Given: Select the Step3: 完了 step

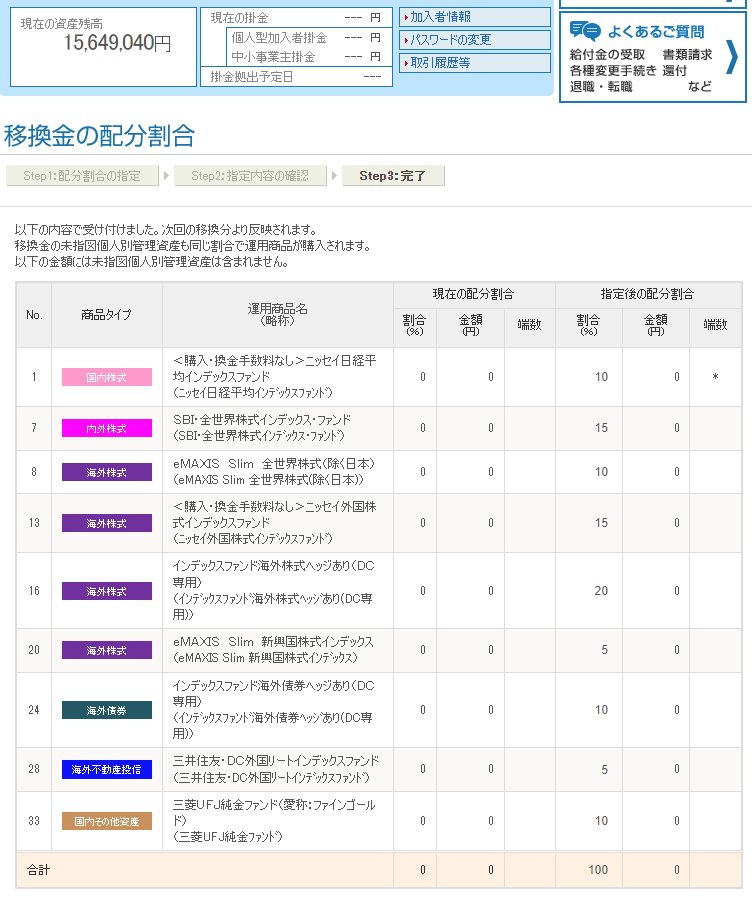Looking at the screenshot, I should click(x=393, y=176).
